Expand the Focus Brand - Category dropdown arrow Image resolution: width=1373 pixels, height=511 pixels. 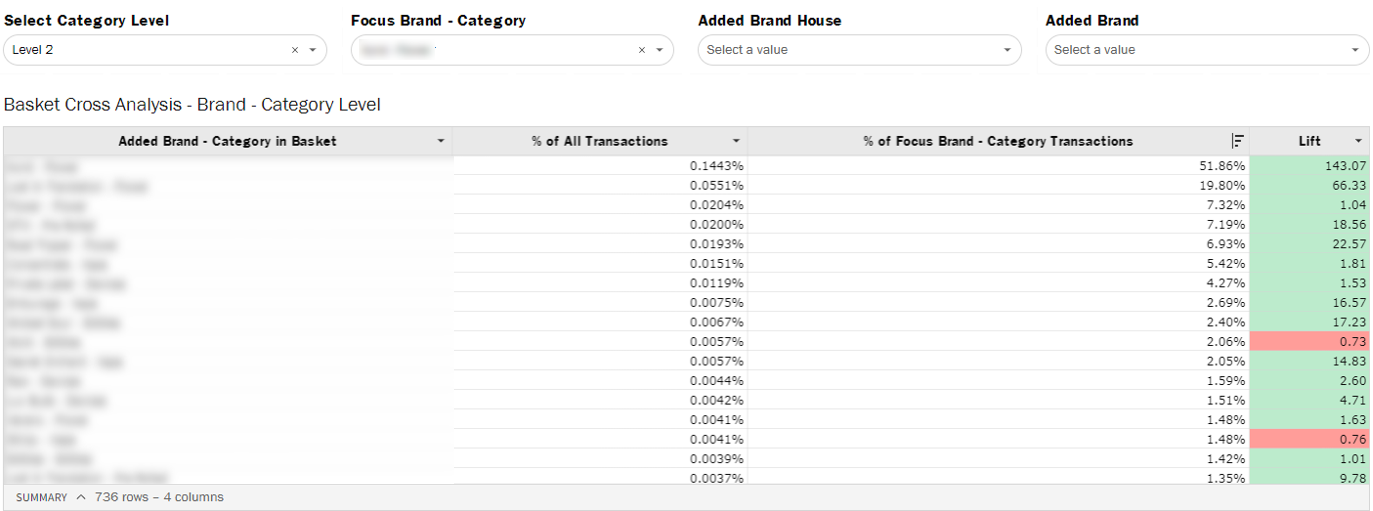659,50
